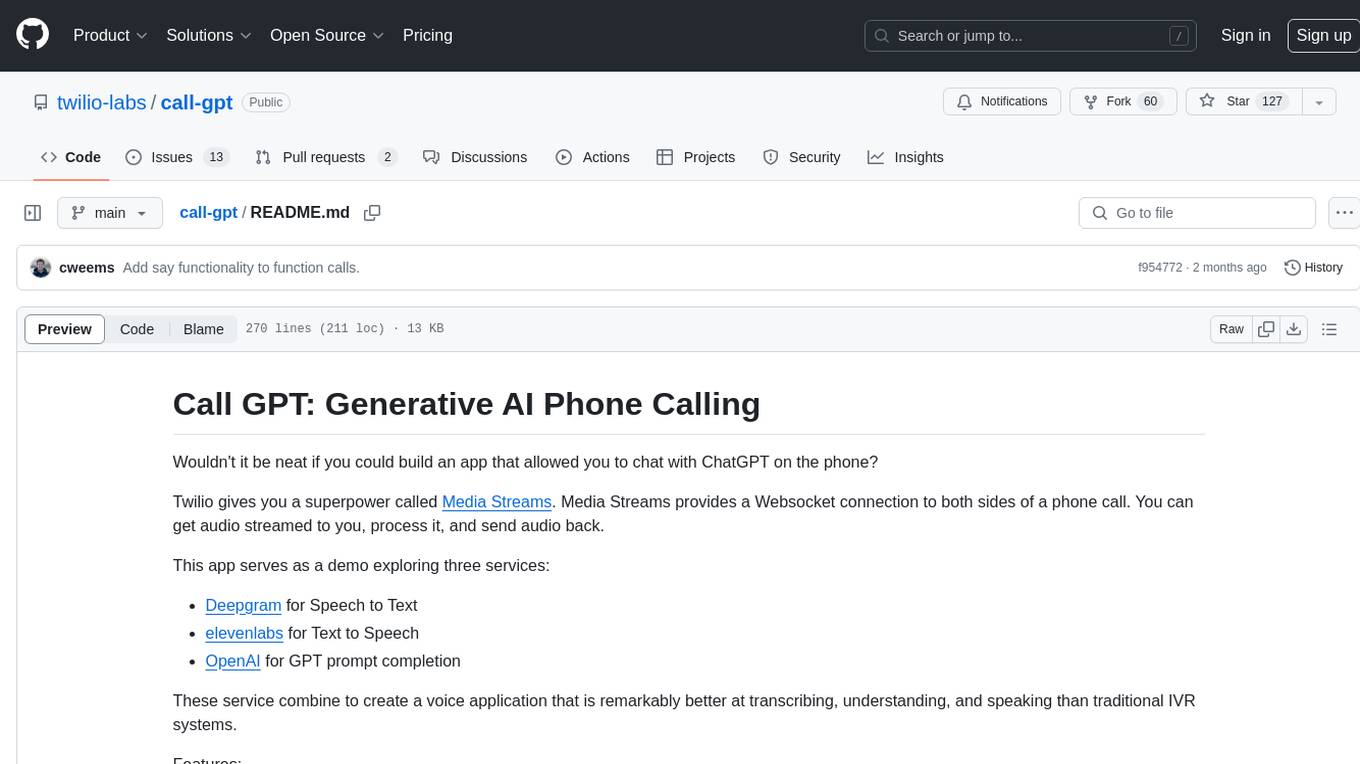View the file History

pos(1313,267)
